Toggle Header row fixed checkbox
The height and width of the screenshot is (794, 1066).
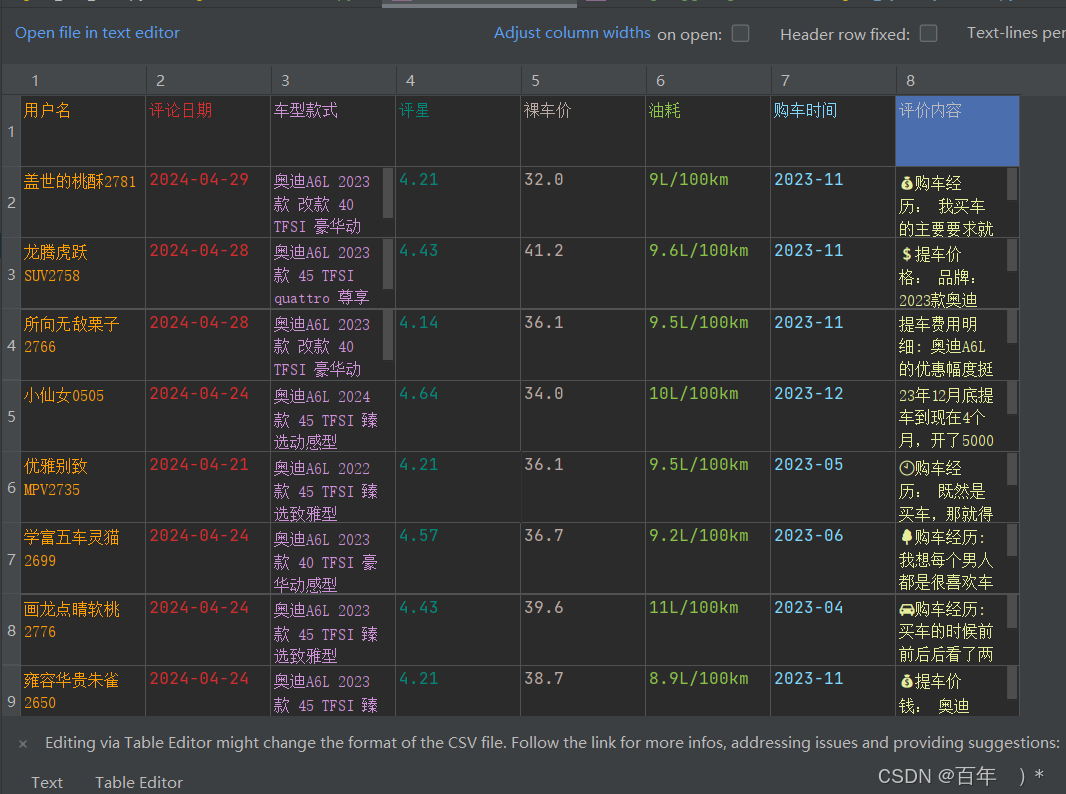tap(928, 33)
